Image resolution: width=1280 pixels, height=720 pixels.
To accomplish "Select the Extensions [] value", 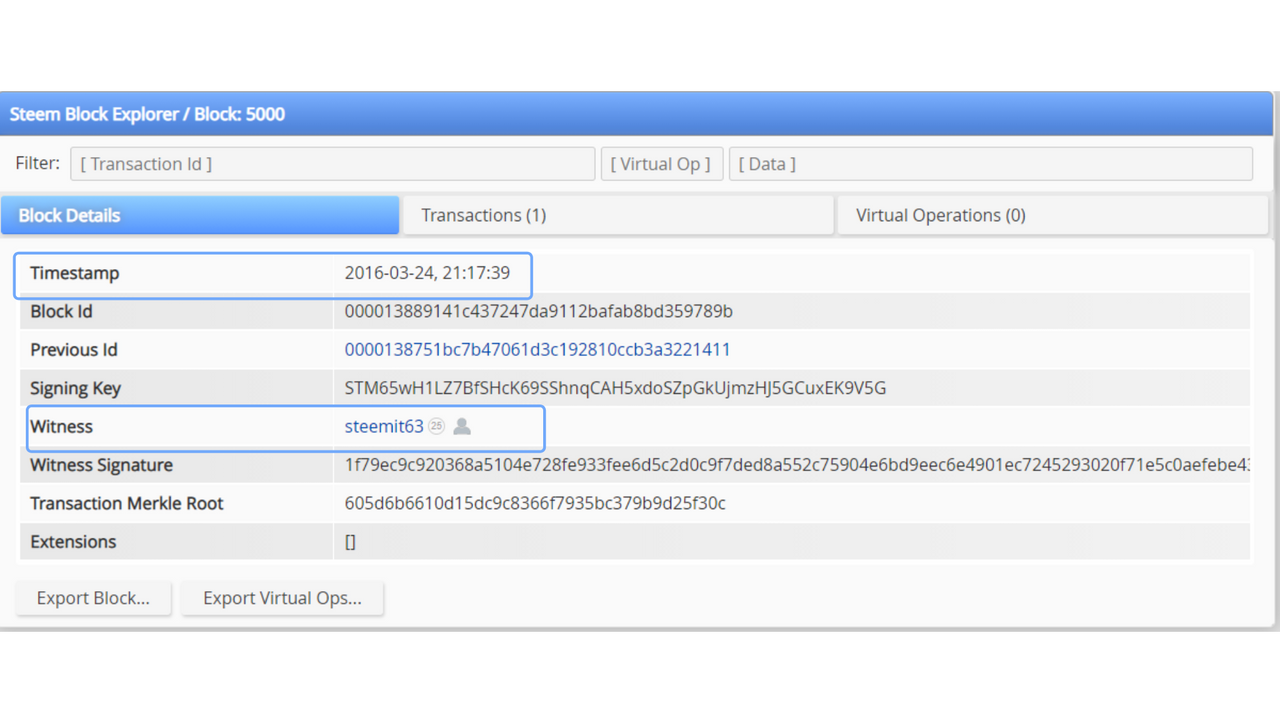I will 350,541.
